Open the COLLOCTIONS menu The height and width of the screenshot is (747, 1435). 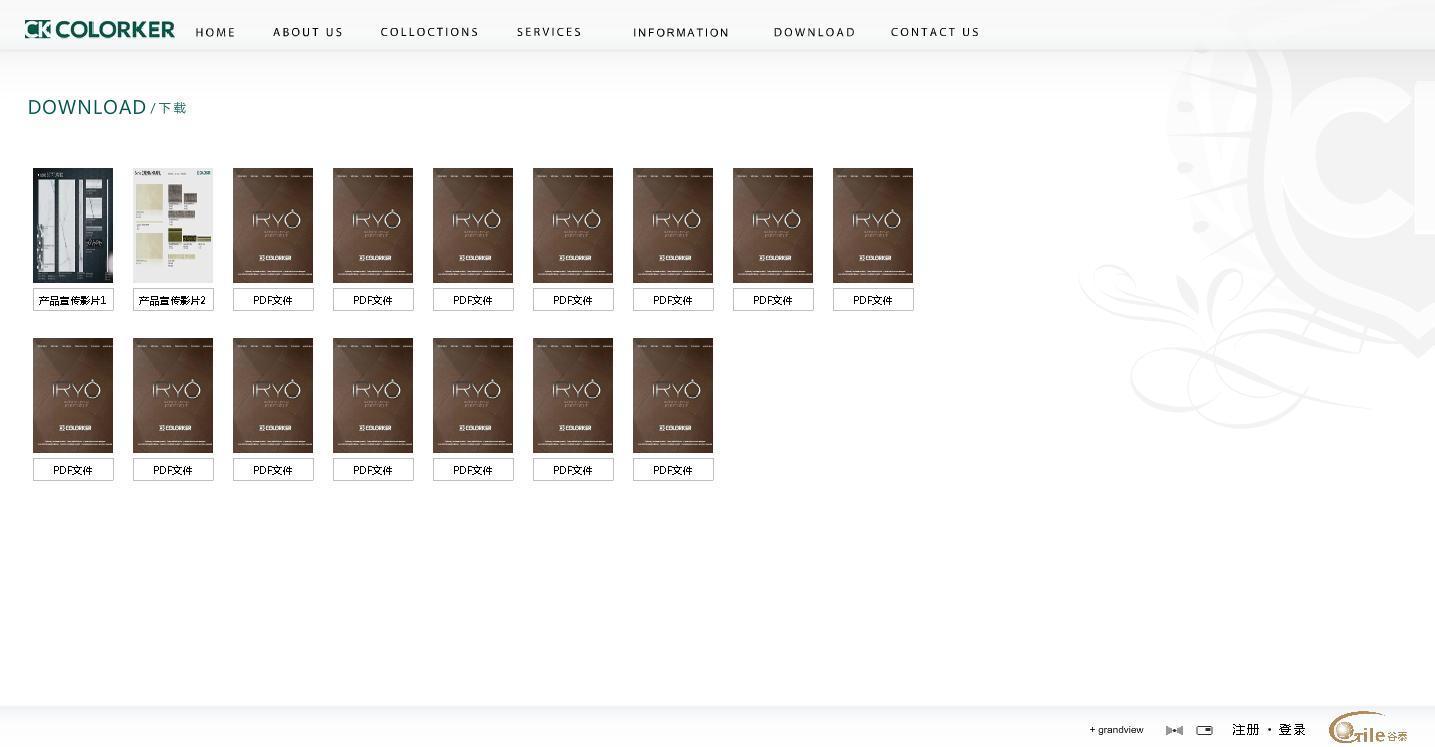pyautogui.click(x=429, y=32)
